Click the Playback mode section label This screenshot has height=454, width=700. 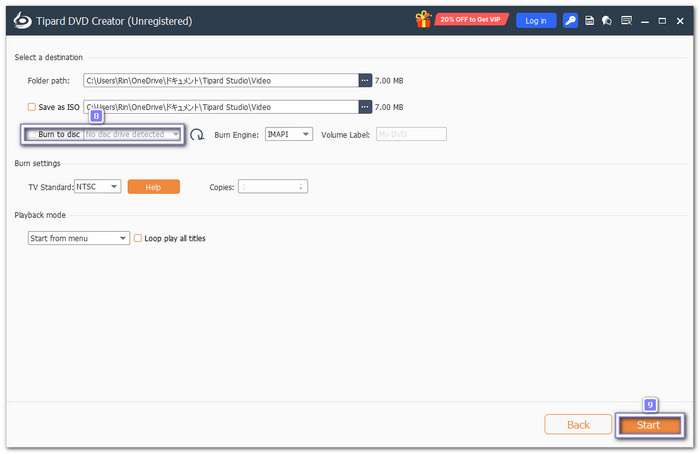click(40, 215)
